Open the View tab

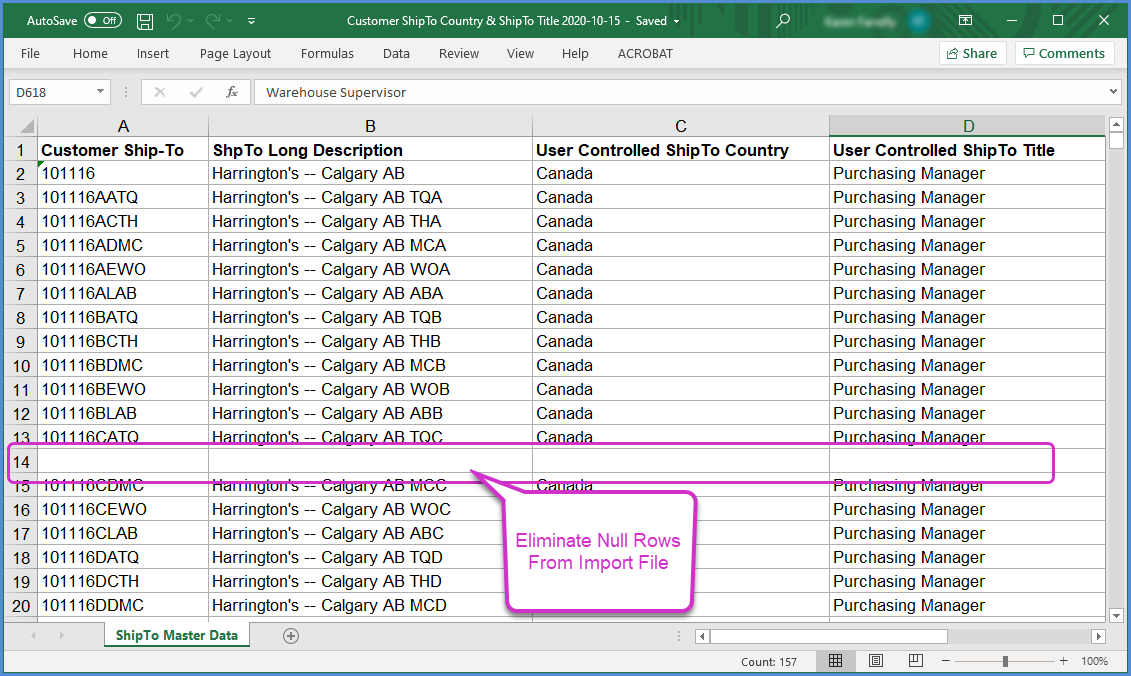pos(520,53)
